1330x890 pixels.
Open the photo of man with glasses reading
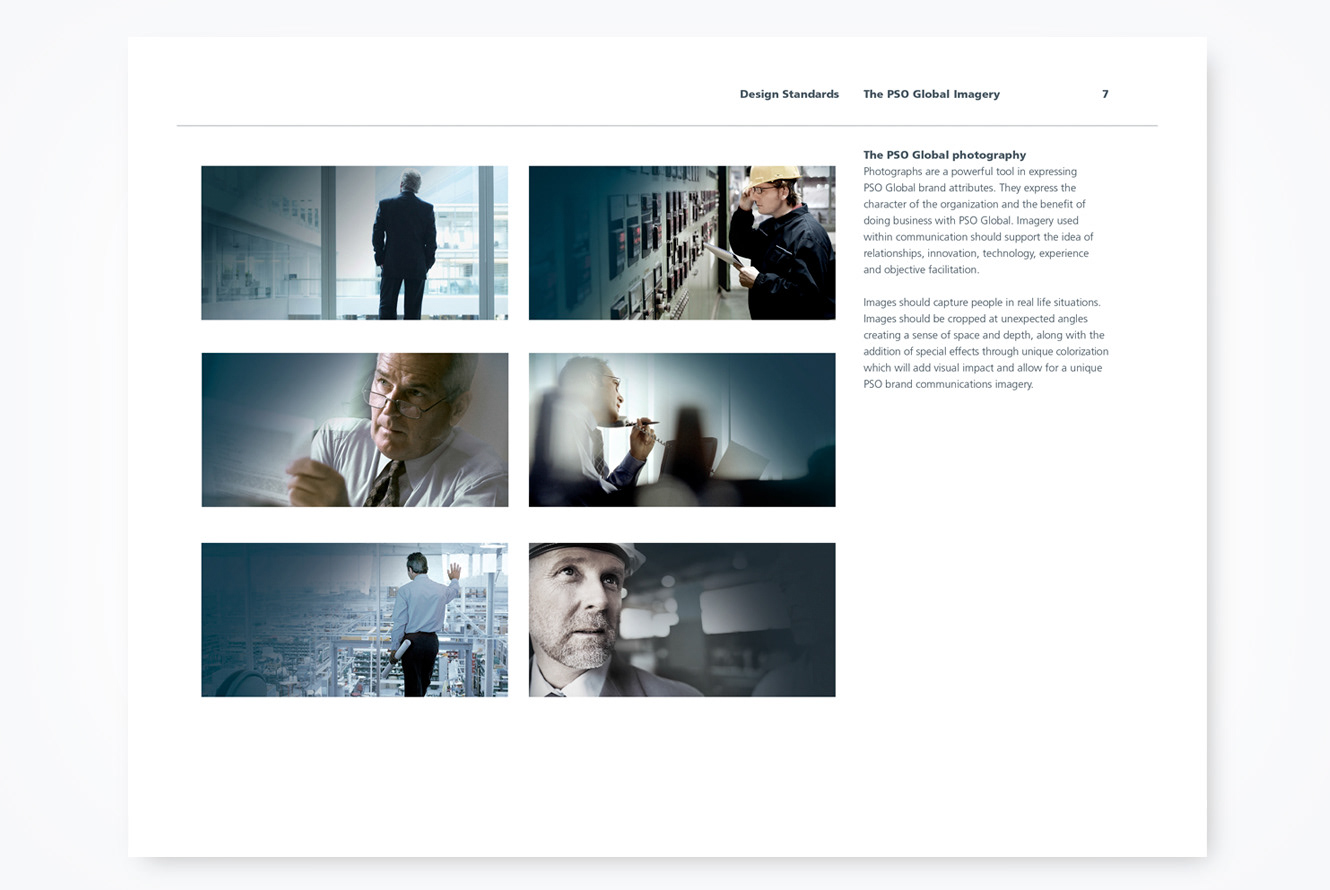354,430
